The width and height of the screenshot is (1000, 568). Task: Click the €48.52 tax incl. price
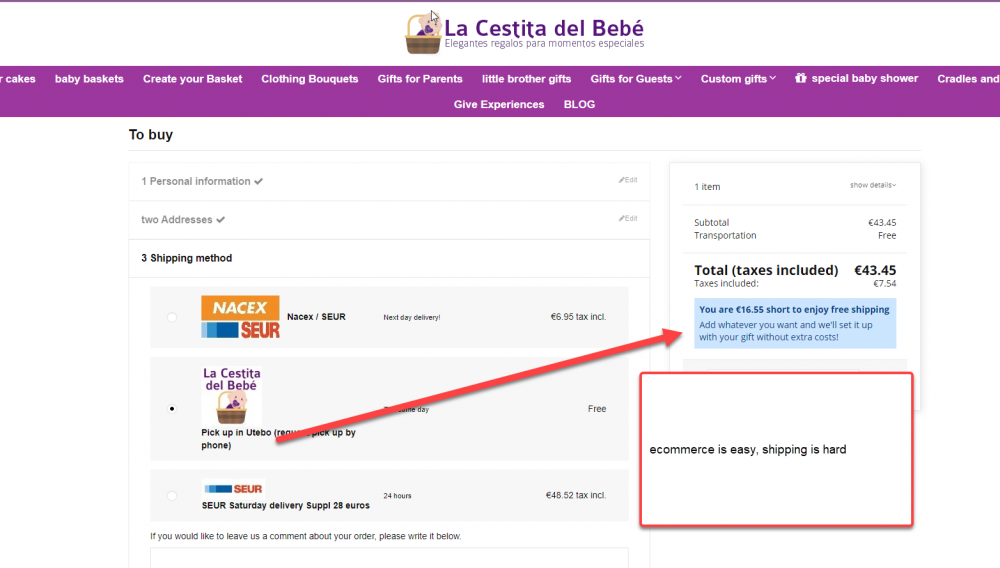pos(575,495)
